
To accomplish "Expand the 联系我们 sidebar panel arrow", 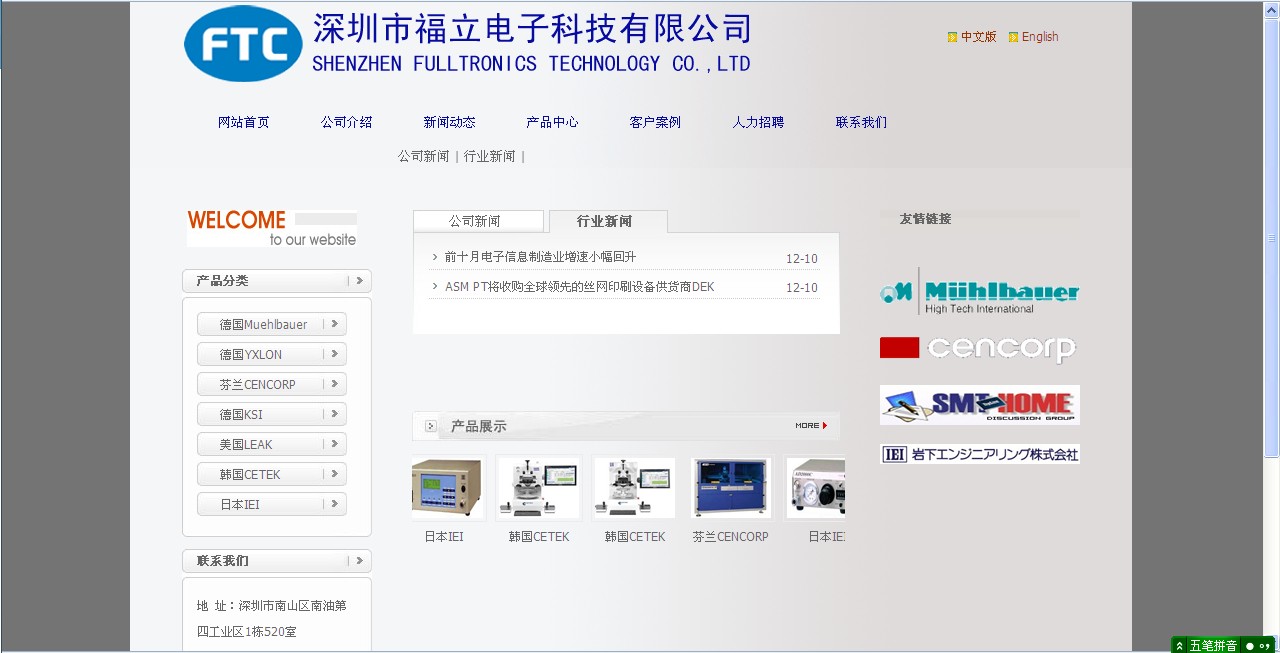I will click(x=360, y=561).
